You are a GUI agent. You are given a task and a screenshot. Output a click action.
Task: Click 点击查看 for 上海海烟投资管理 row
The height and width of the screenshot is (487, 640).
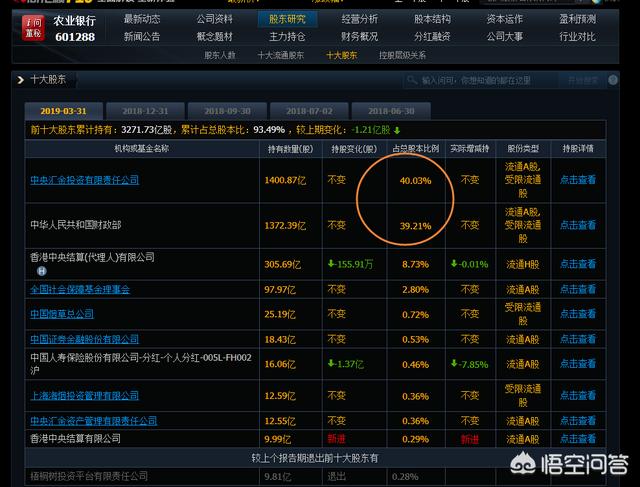(x=578, y=396)
